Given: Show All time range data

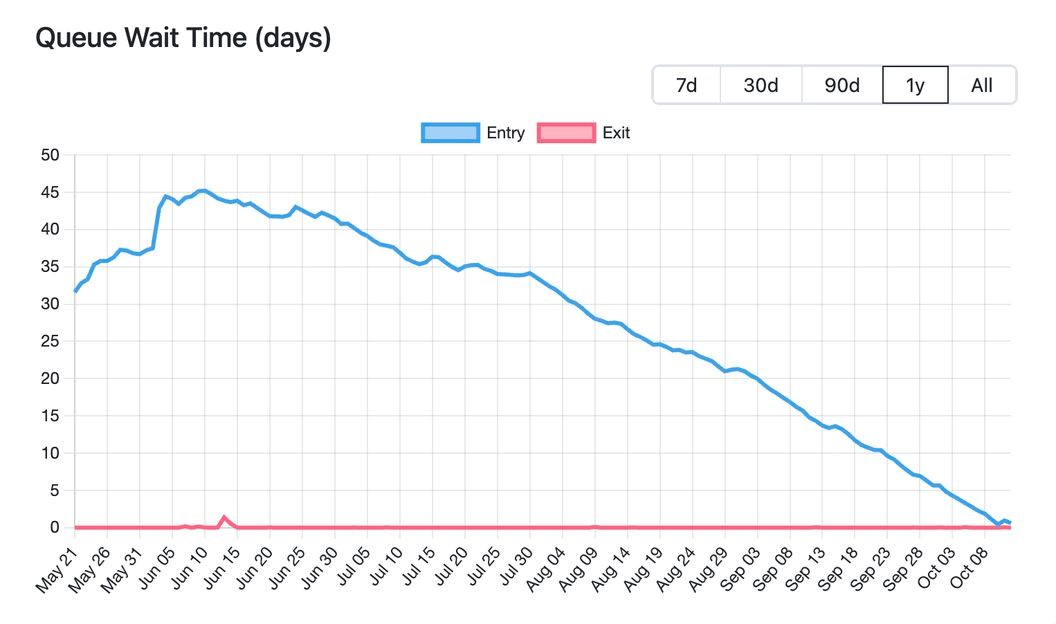Looking at the screenshot, I should pyautogui.click(x=981, y=85).
